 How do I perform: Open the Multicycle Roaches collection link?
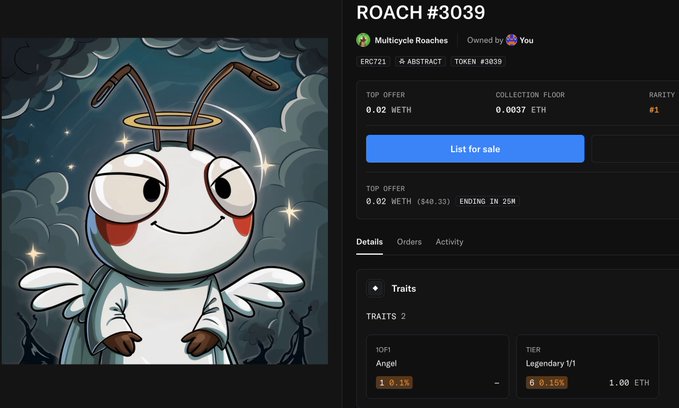411,40
